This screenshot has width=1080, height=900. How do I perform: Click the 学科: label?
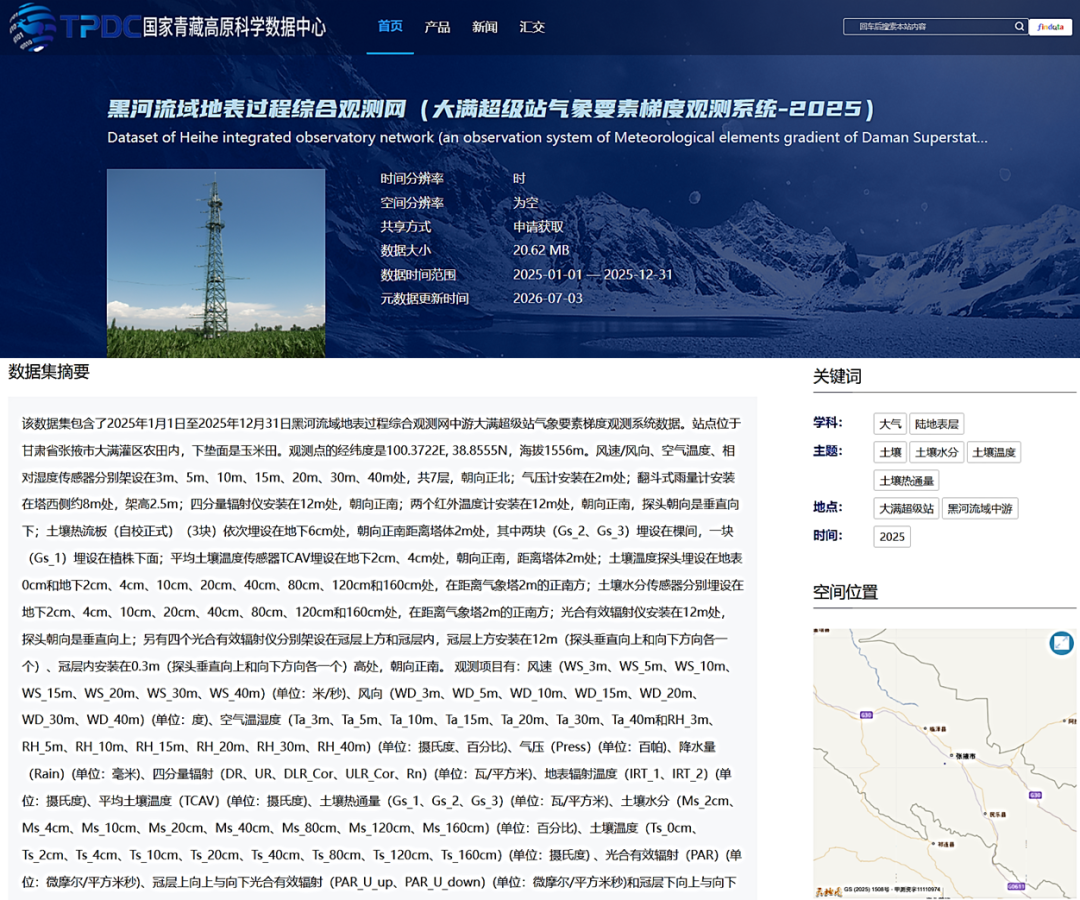tap(827, 422)
